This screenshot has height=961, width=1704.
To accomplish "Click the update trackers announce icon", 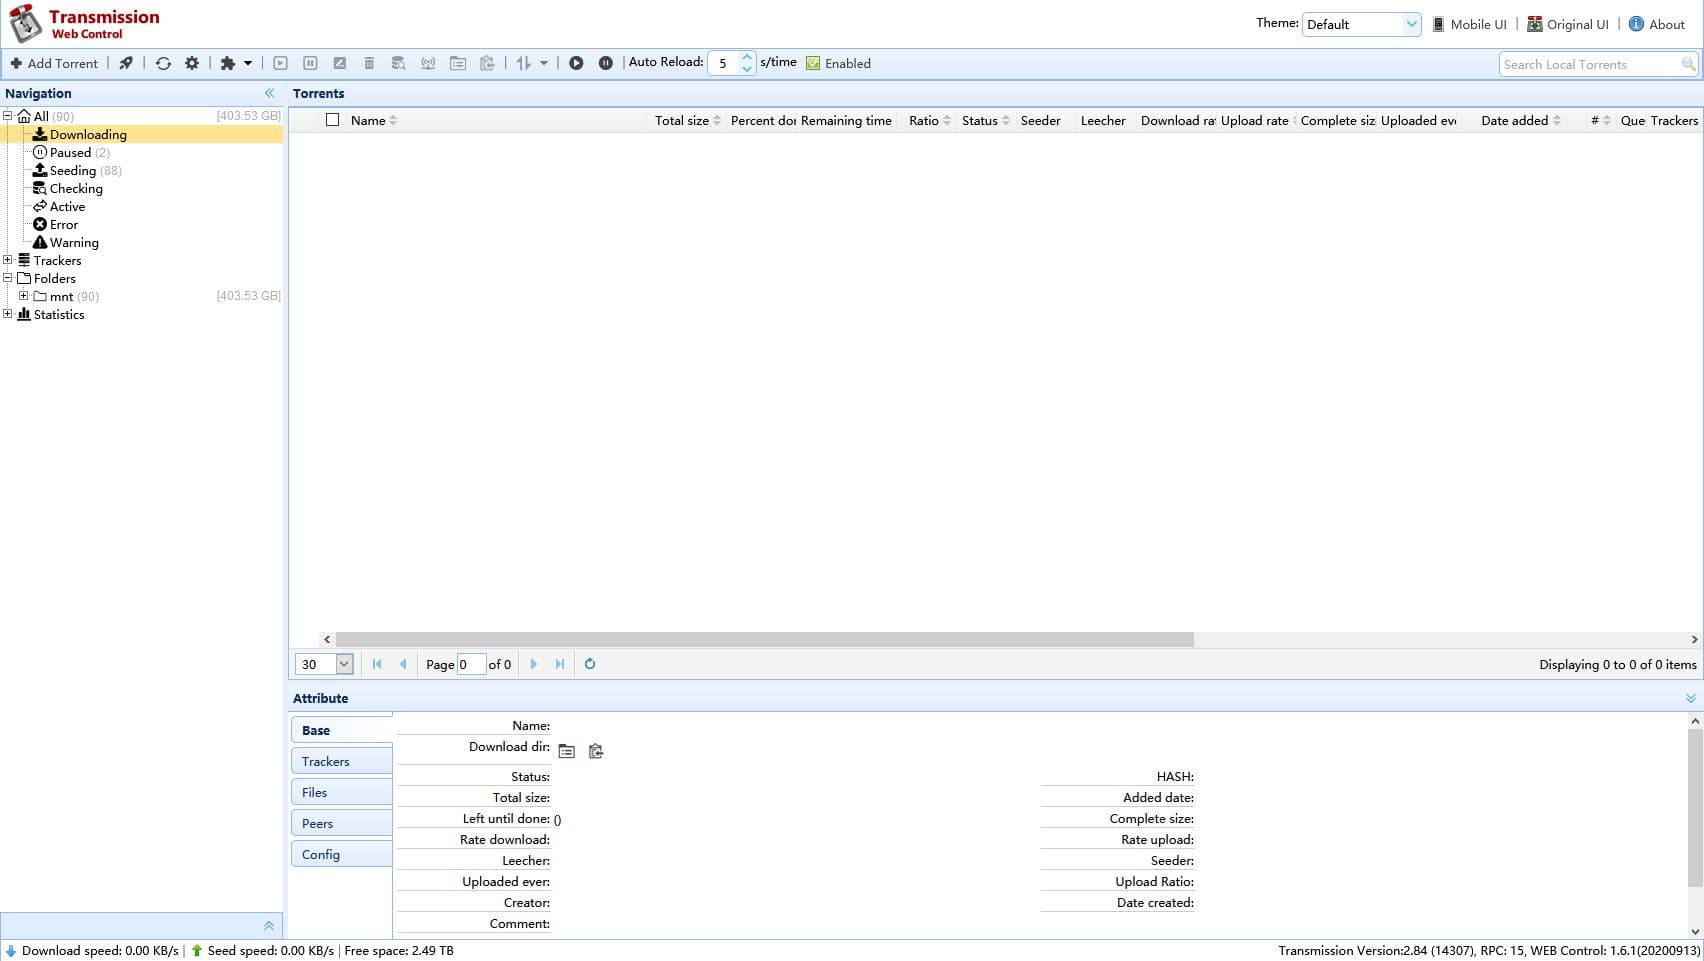I will pos(428,62).
